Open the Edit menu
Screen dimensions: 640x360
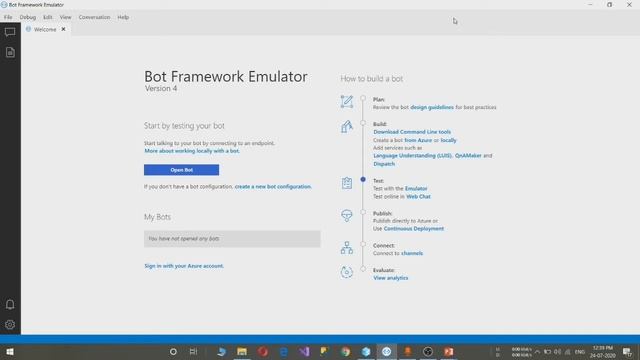48,17
